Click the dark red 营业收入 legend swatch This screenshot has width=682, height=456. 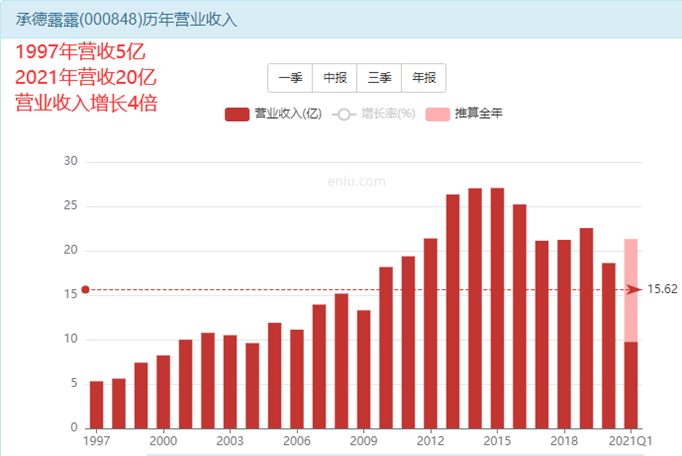tap(237, 114)
